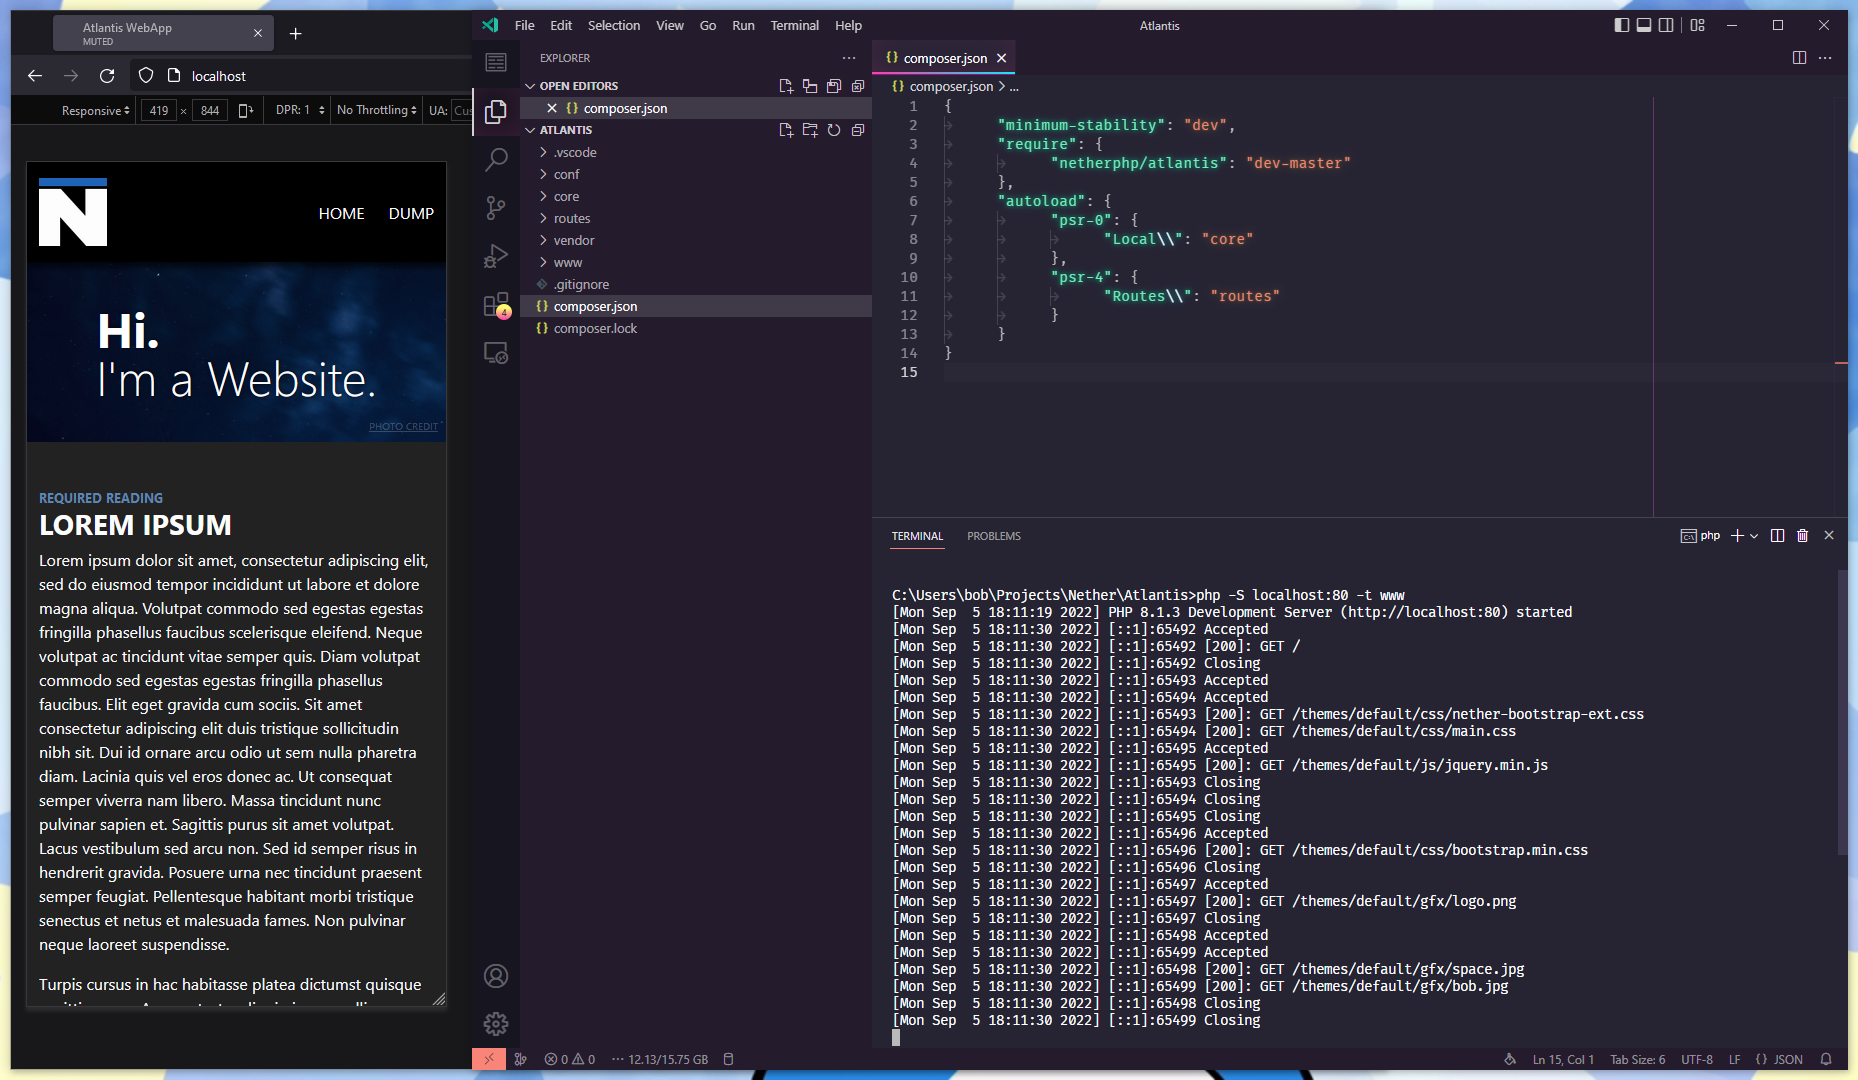Create new file in ATLANTIS folder

(786, 130)
